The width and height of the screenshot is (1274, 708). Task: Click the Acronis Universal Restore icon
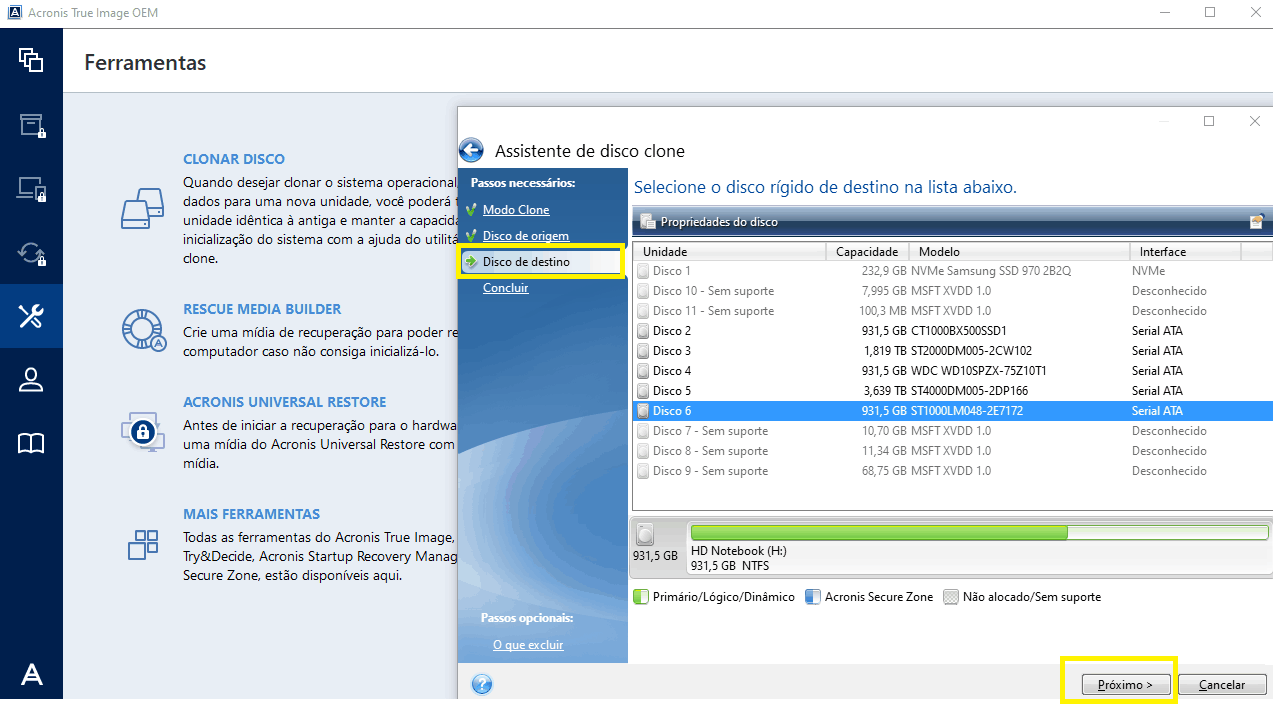142,430
